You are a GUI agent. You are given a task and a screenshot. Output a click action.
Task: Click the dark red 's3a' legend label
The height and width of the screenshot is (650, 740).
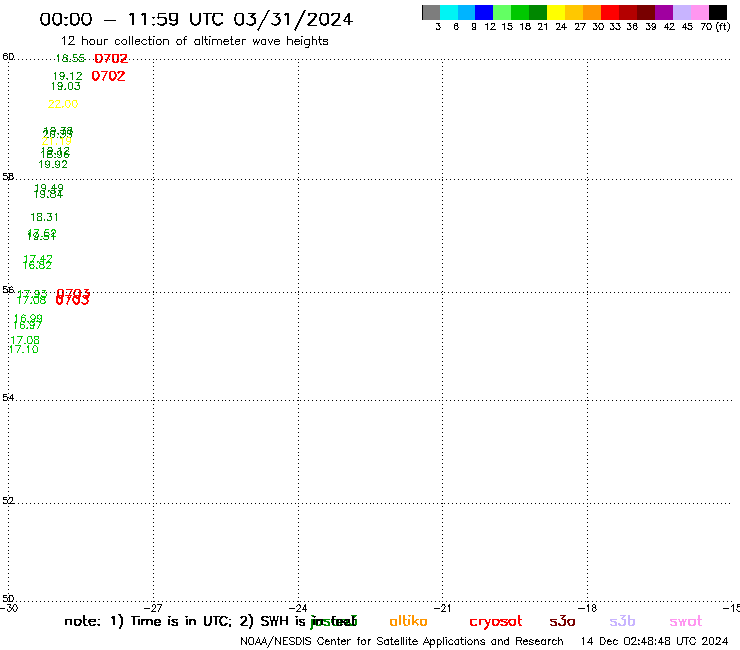click(562, 621)
